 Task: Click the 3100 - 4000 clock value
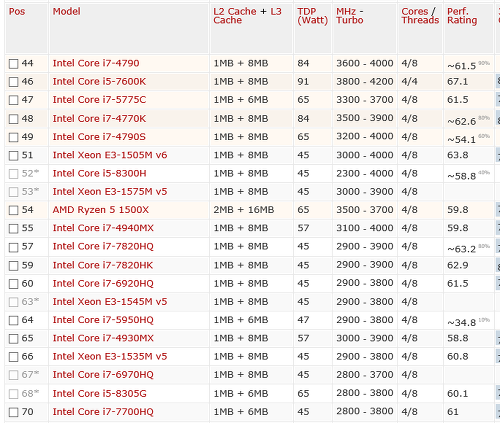(365, 228)
